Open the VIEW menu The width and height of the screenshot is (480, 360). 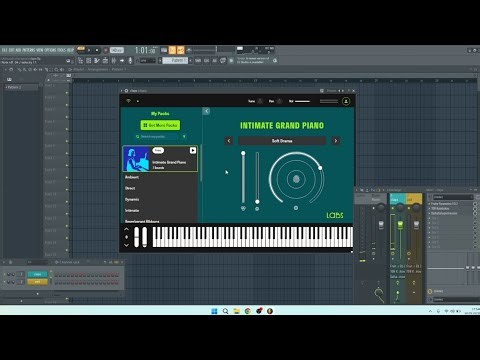[39, 50]
